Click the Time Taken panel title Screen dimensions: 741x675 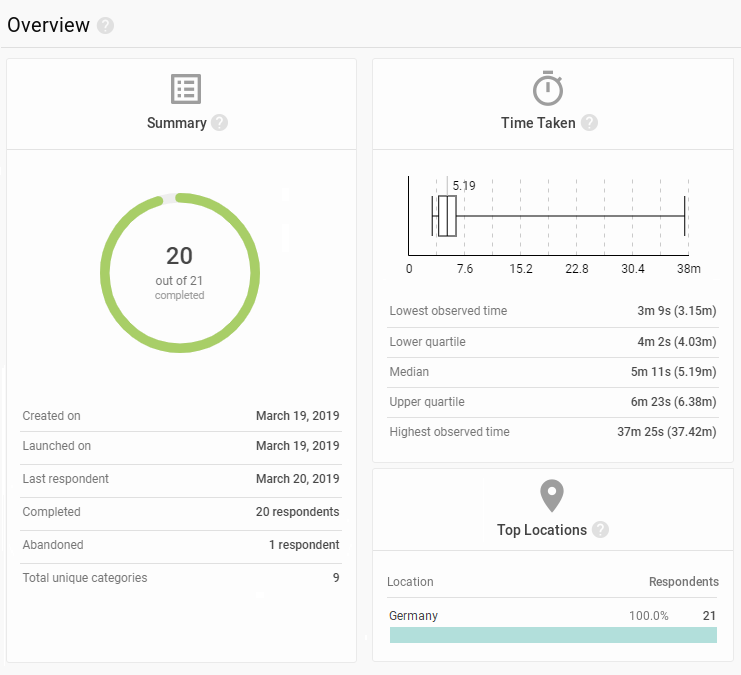538,123
